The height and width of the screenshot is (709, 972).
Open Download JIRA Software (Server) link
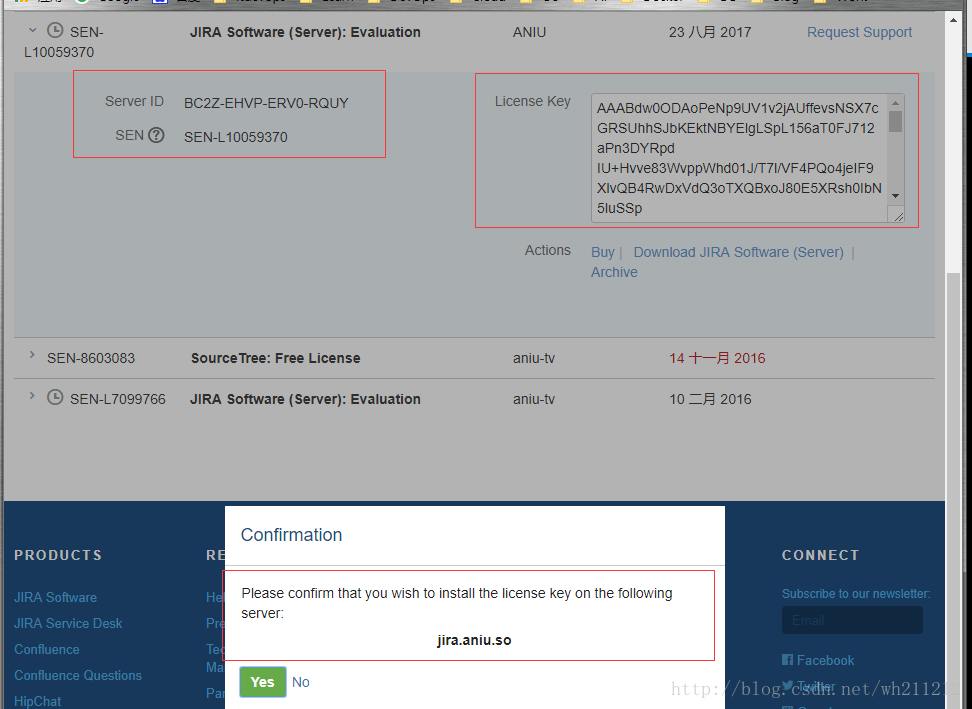tap(738, 252)
